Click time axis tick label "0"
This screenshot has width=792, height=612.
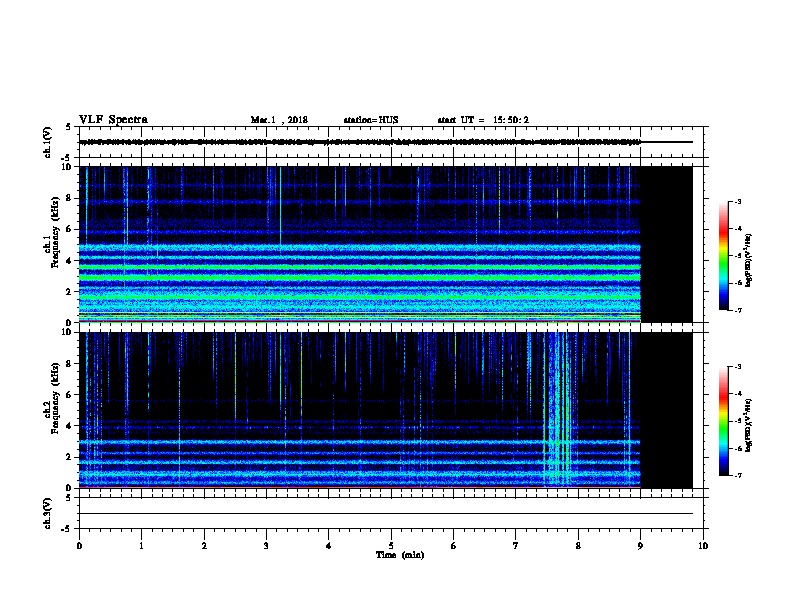(x=79, y=546)
